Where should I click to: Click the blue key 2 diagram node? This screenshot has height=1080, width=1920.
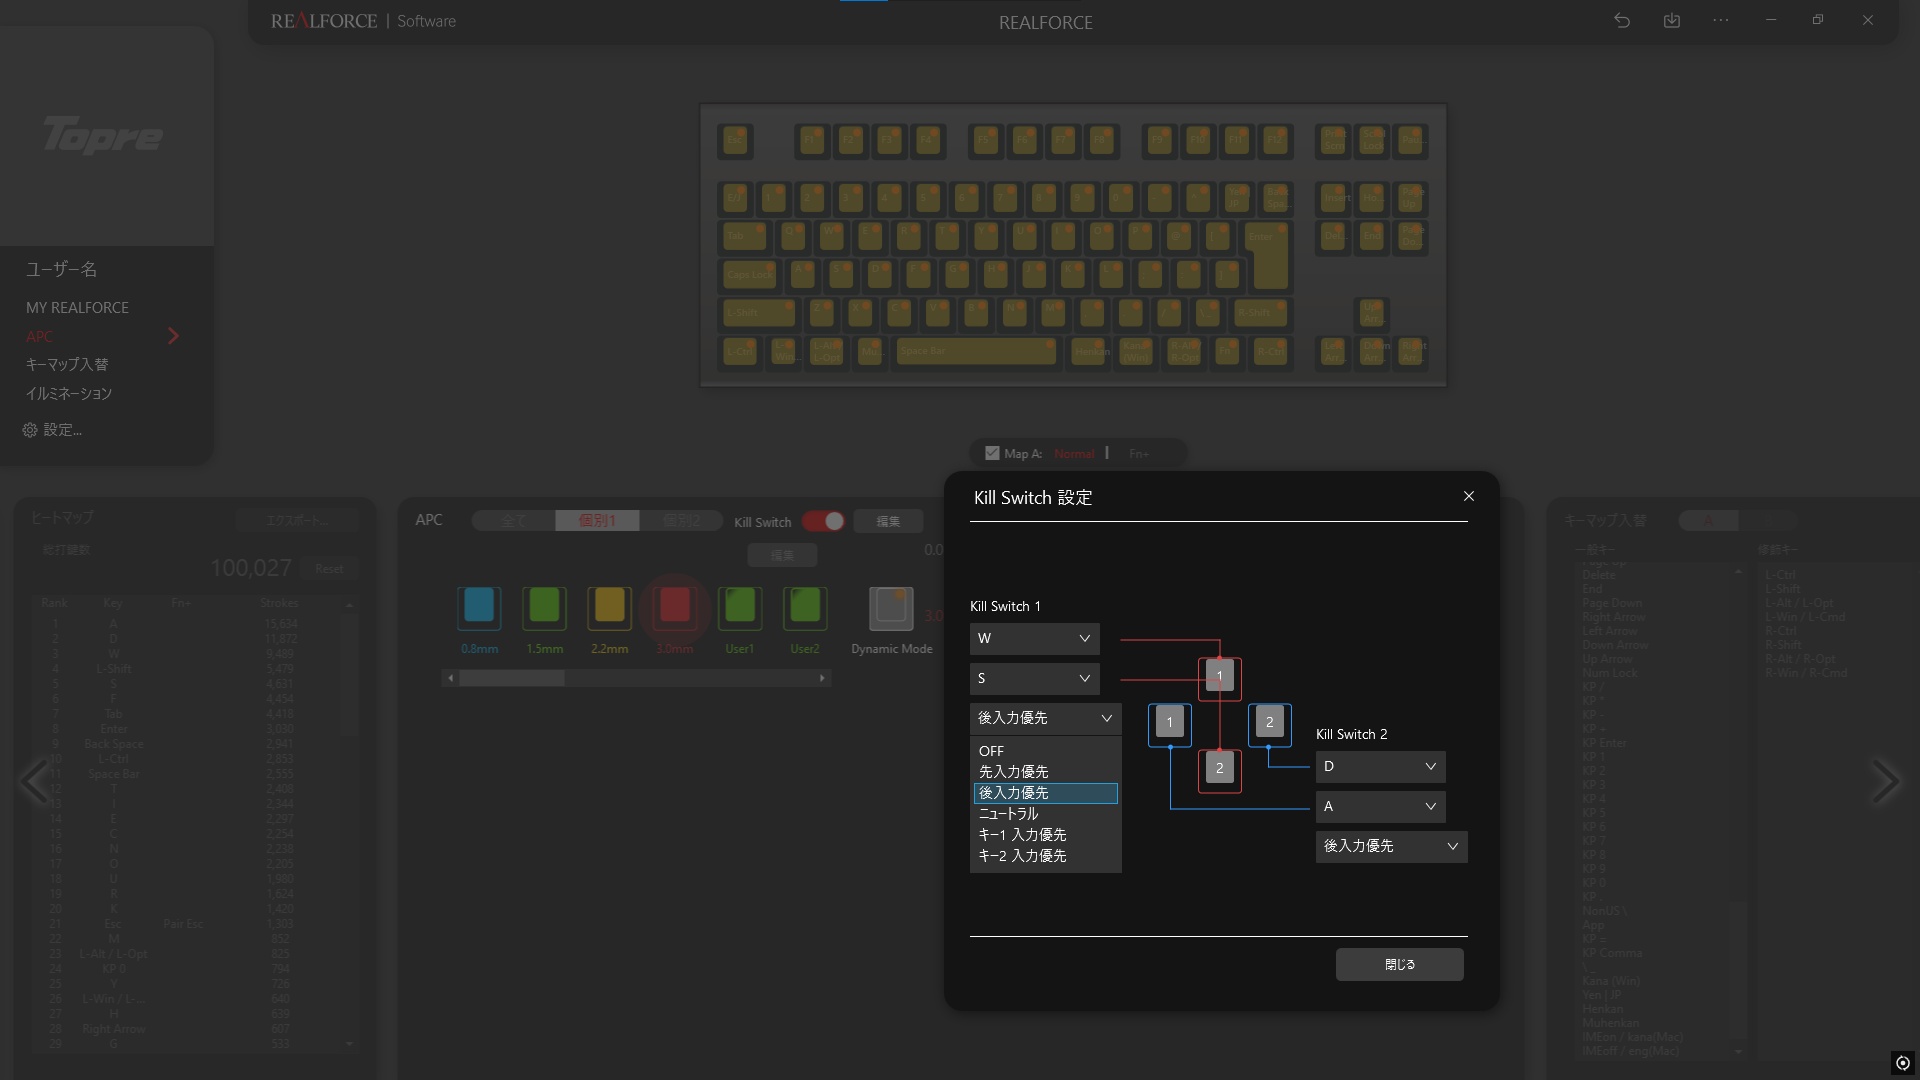click(x=1269, y=722)
